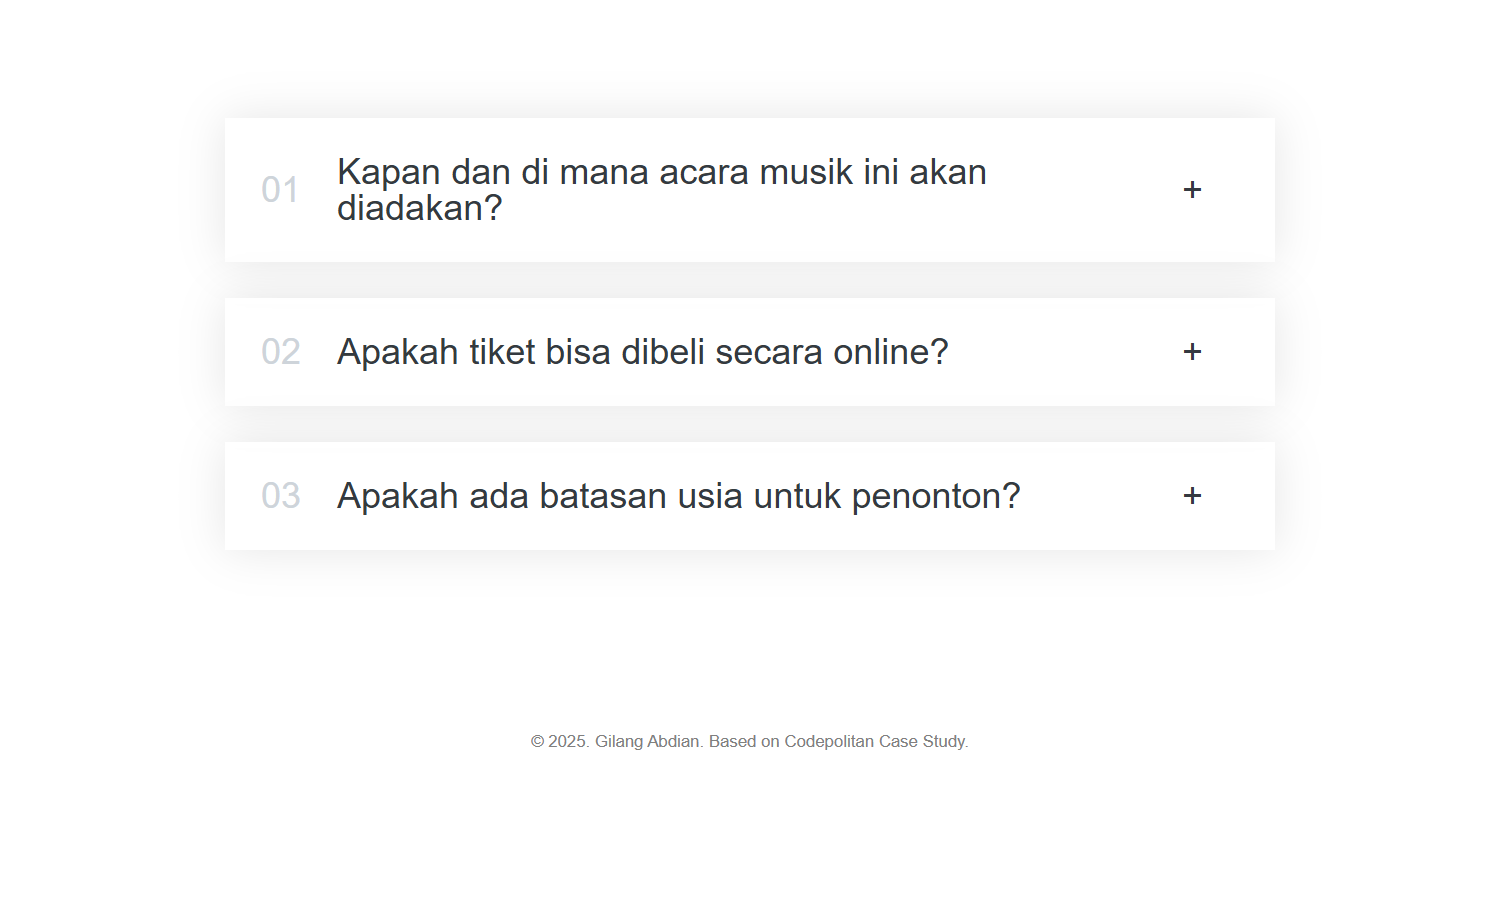Click the number 03 label
Viewport: 1504px width, 919px height.
[280, 496]
